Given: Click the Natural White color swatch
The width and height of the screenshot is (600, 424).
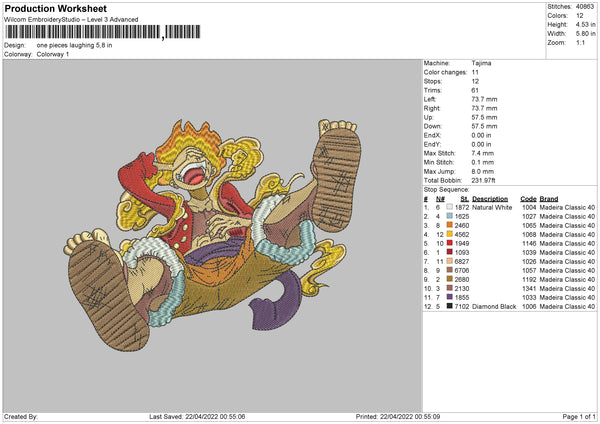Looking at the screenshot, I should pos(449,207).
